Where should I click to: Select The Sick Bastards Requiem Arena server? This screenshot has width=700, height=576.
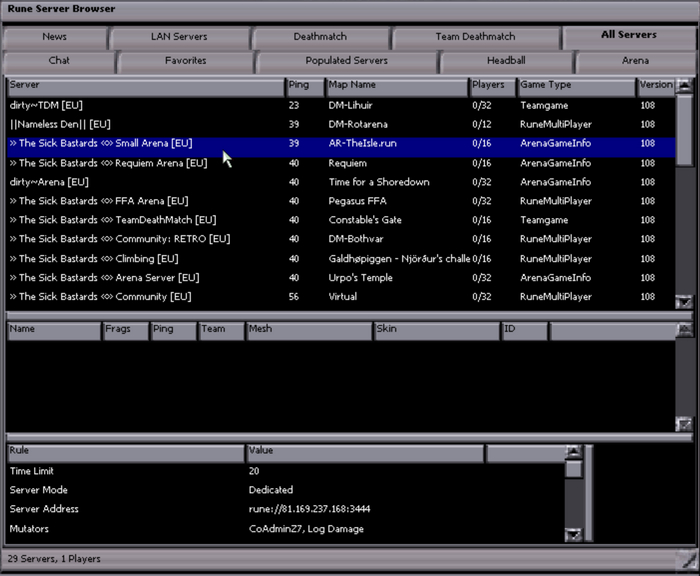tap(341, 163)
